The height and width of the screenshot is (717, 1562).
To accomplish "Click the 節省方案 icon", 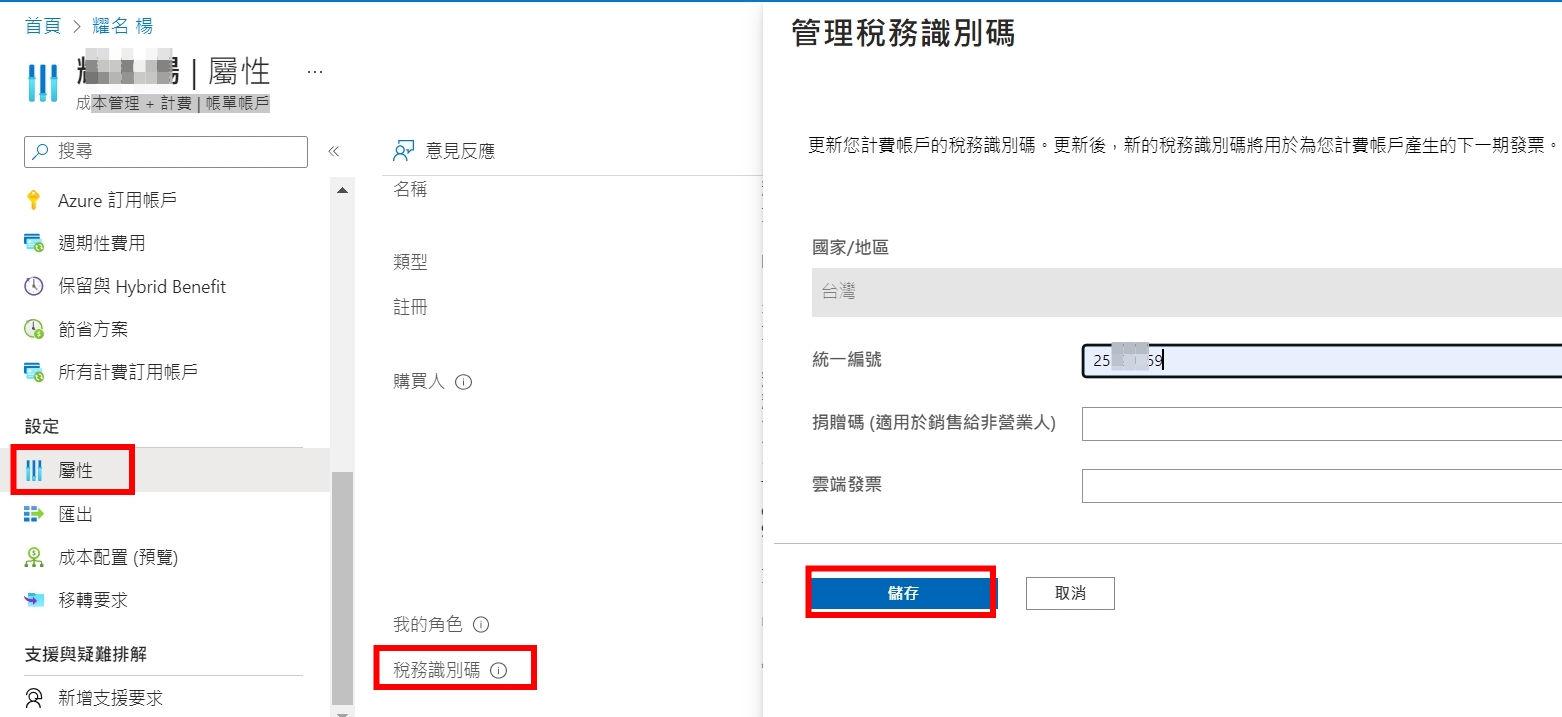I will coord(34,329).
